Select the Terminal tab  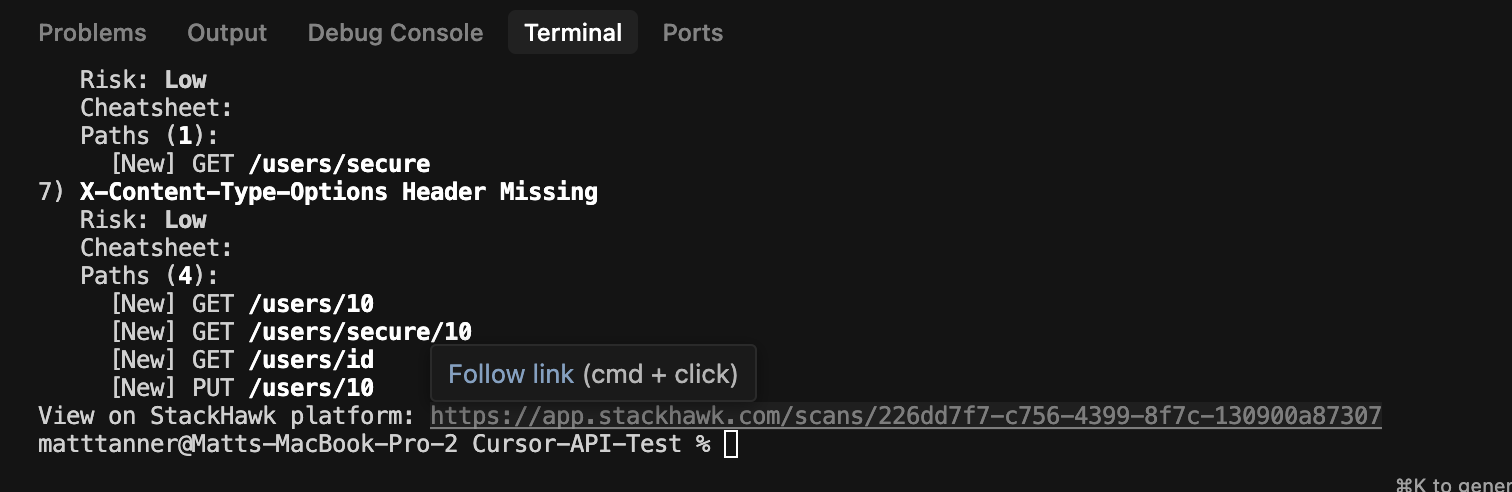pos(573,33)
